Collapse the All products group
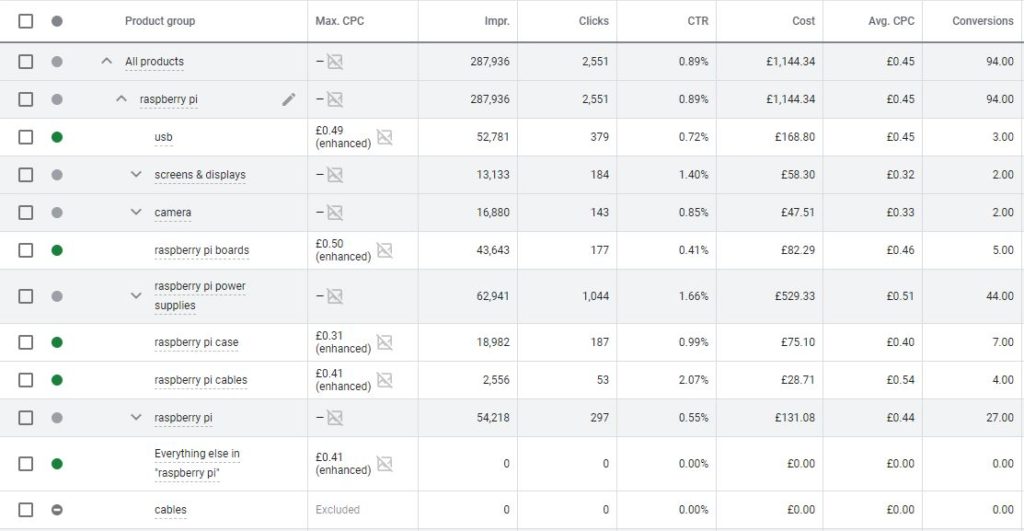 coord(107,61)
